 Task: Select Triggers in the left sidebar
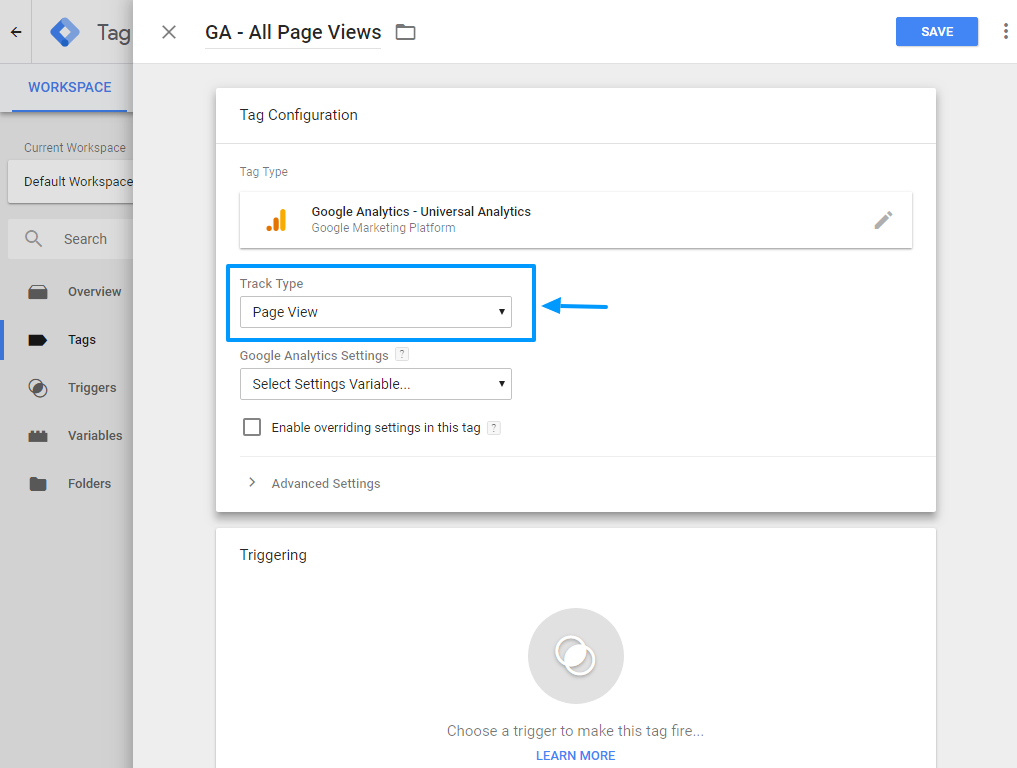(91, 388)
